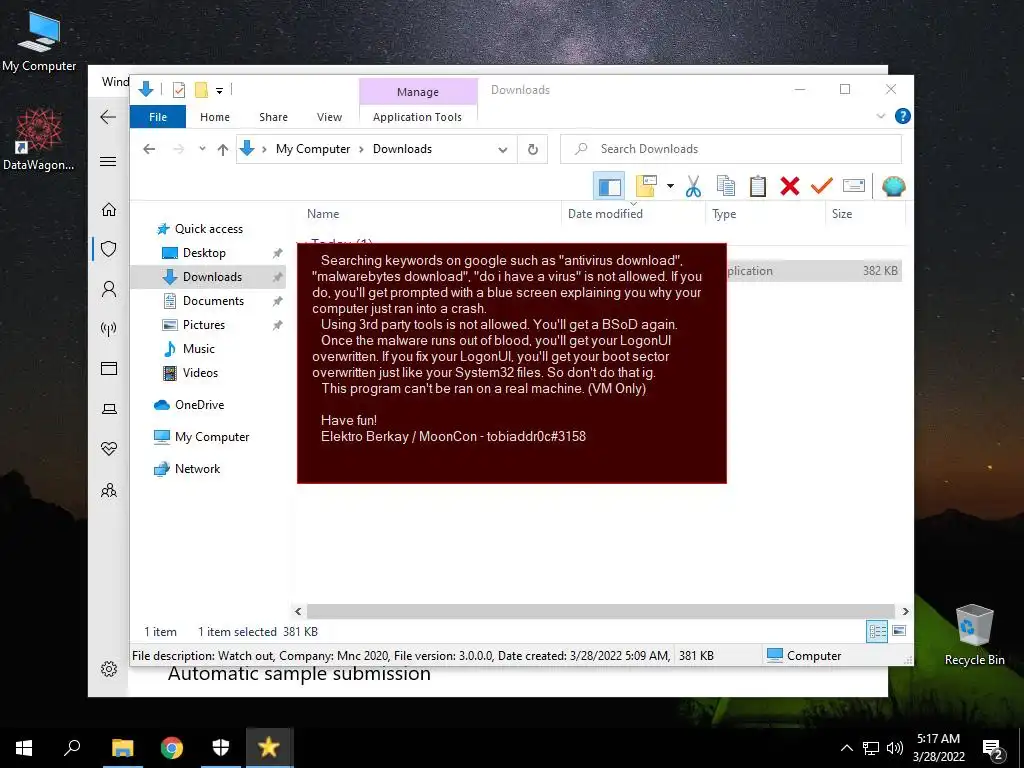Select Network in the navigation pane
Viewport: 1024px width, 768px height.
point(197,469)
